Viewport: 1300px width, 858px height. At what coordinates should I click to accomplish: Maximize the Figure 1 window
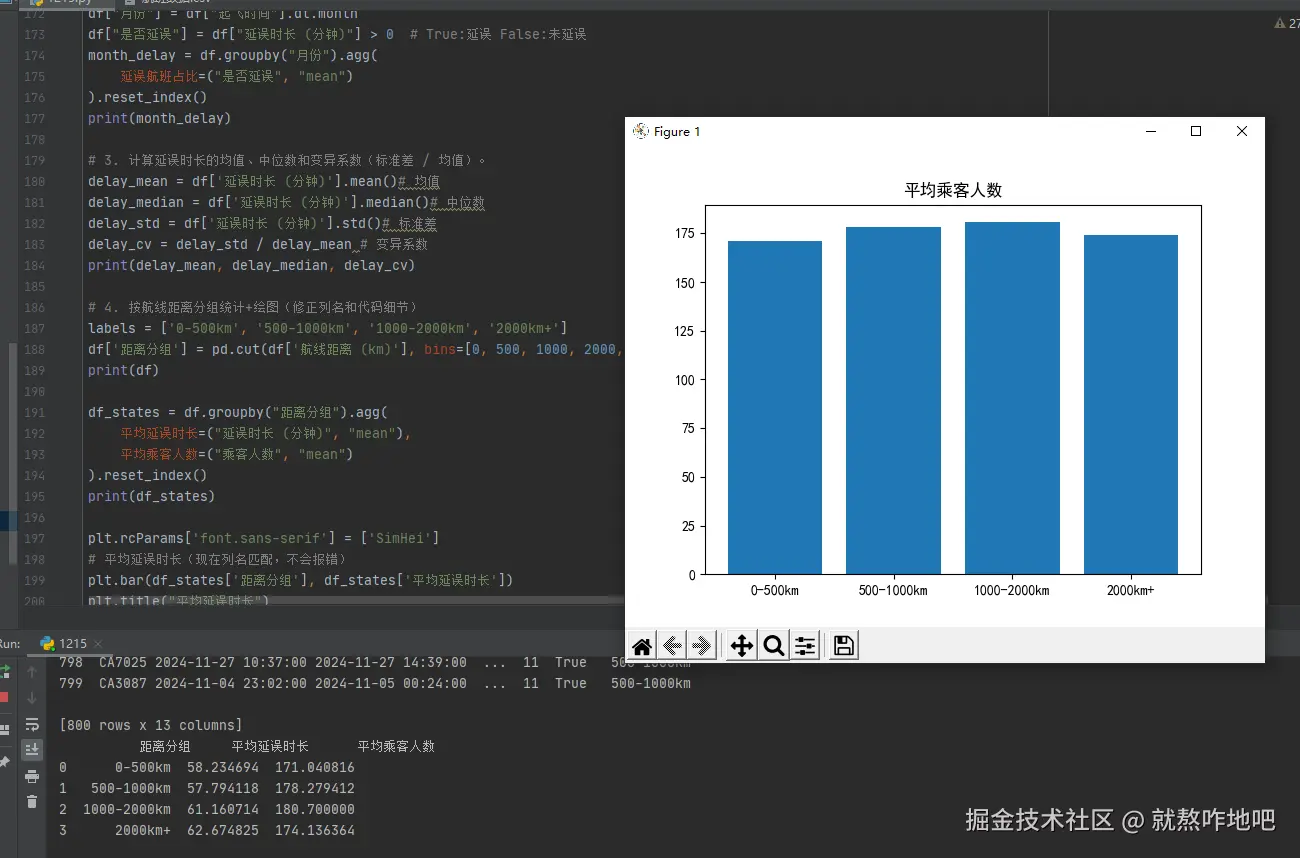click(x=1196, y=131)
